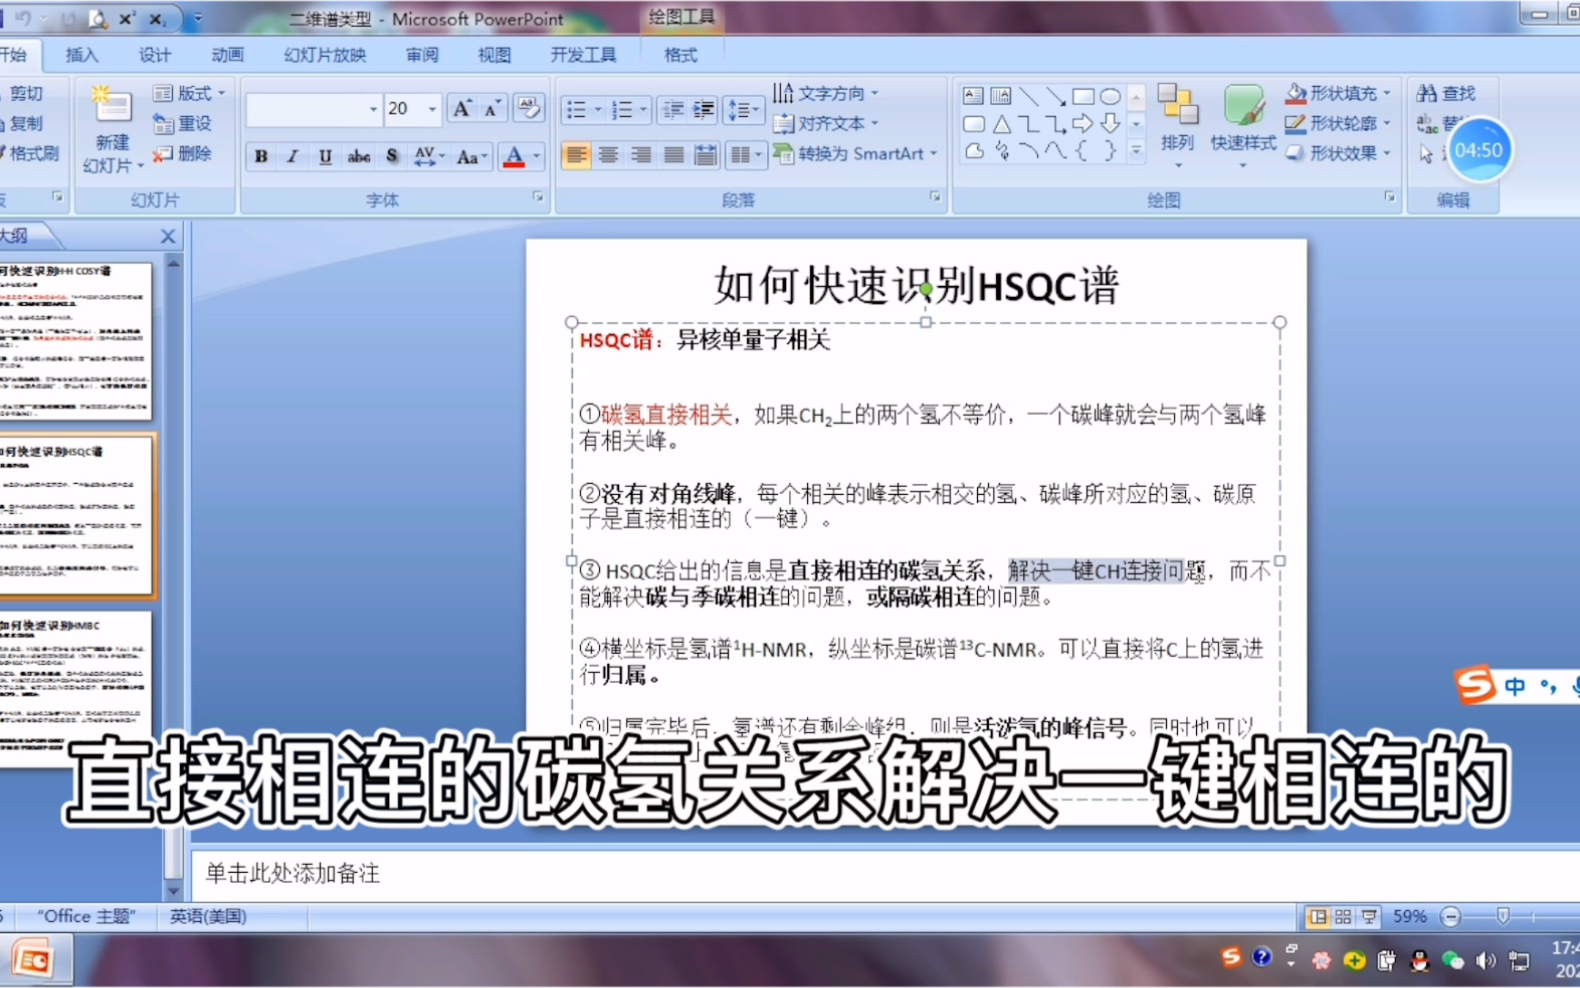The width and height of the screenshot is (1580, 988).
Task: Open the Format (格式) tab
Action: coord(680,55)
